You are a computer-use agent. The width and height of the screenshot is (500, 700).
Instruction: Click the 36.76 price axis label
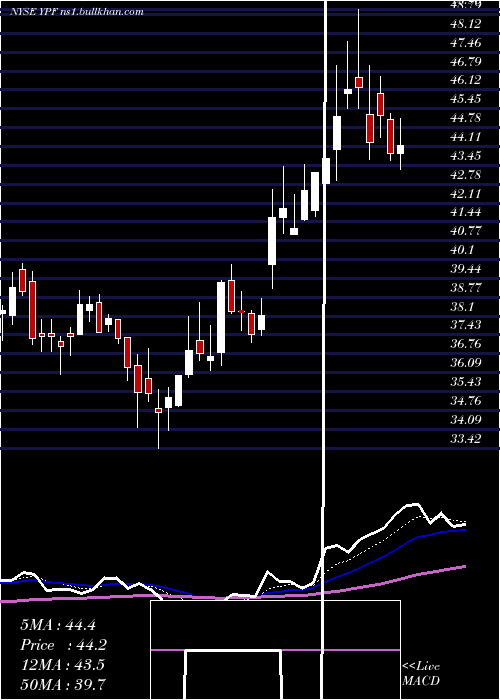point(465,344)
